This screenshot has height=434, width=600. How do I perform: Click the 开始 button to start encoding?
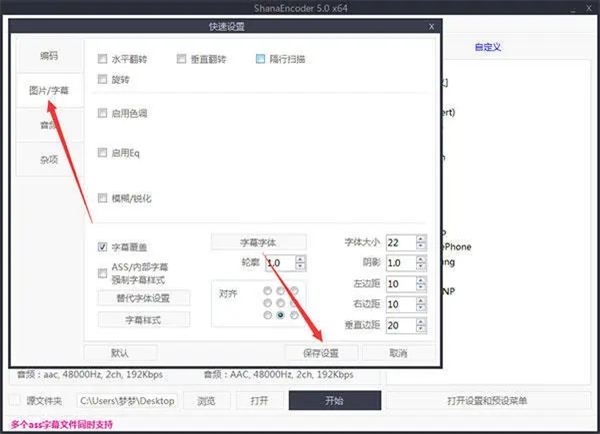pyautogui.click(x=333, y=400)
